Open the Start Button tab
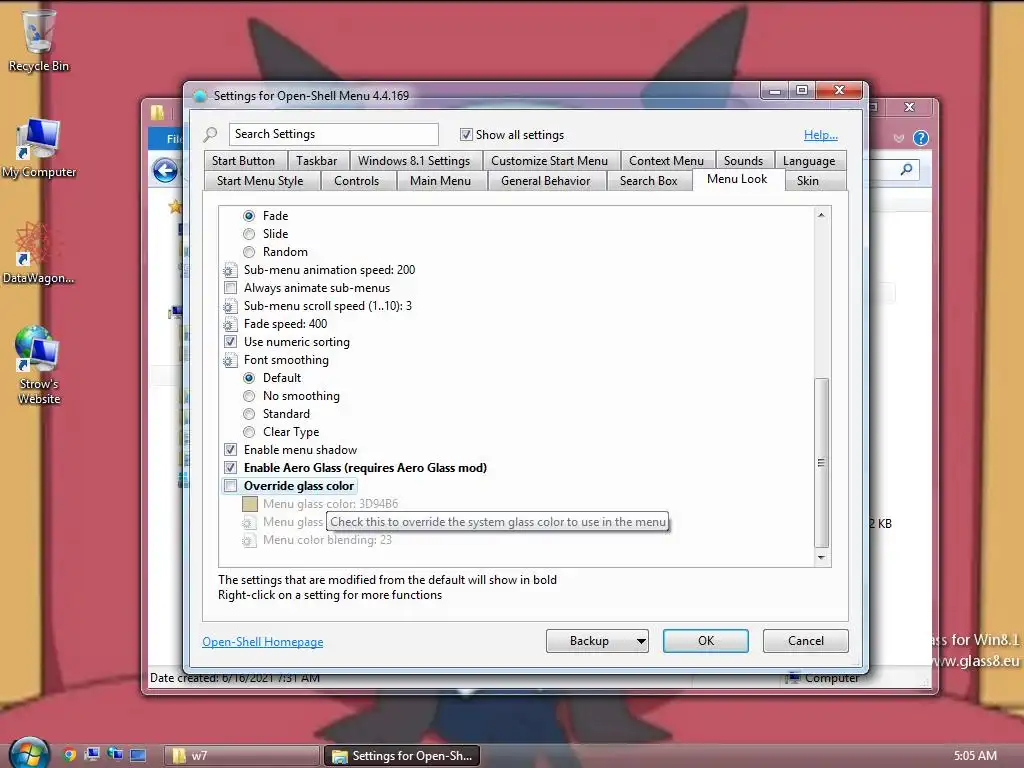The image size is (1024, 768). point(244,161)
